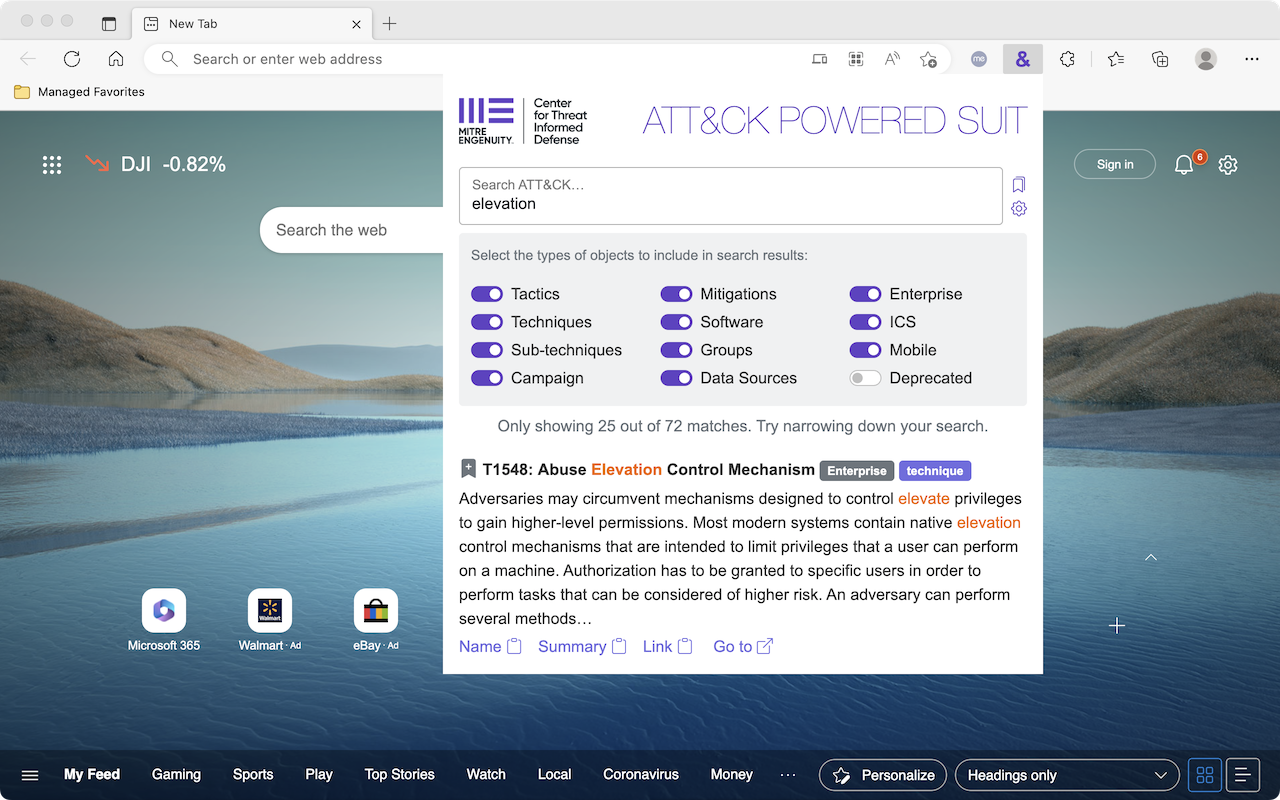This screenshot has width=1280, height=800.
Task: Open the Collections icon in toolbar
Action: (x=1160, y=59)
